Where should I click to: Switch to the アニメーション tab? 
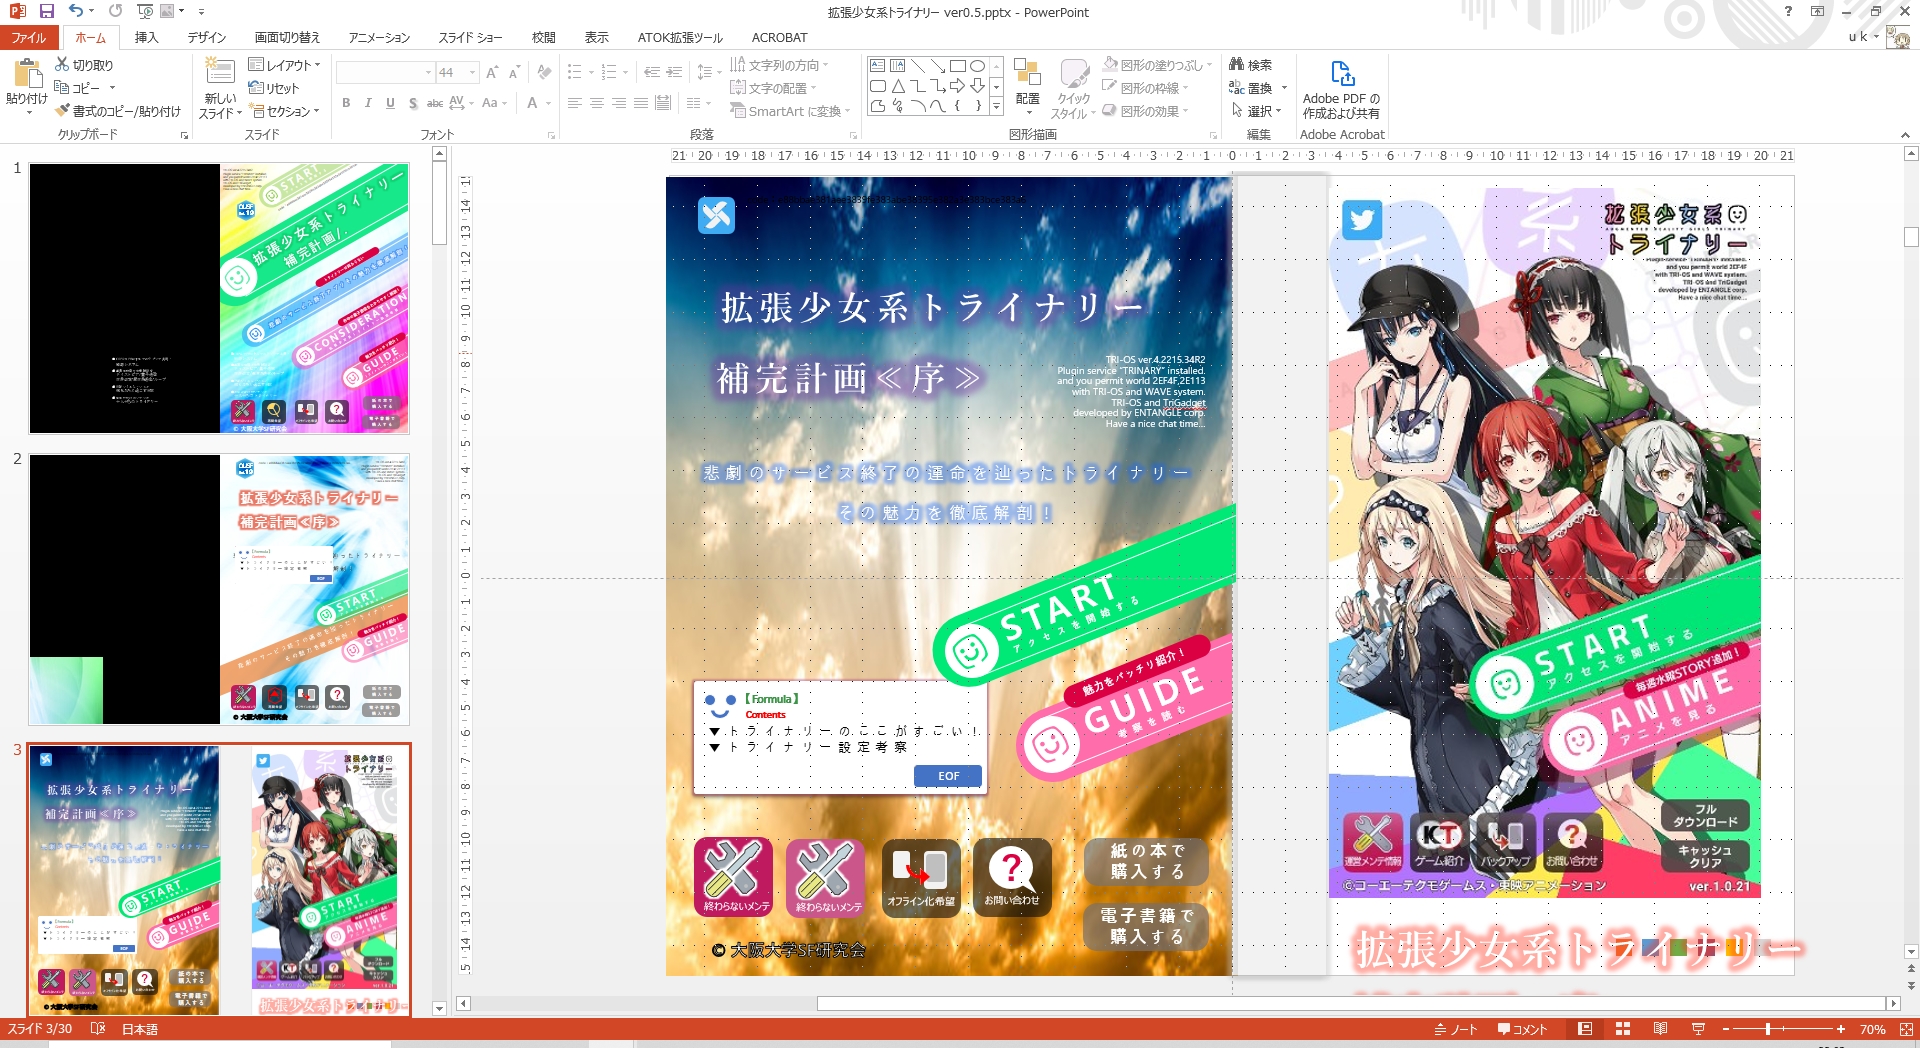(379, 37)
